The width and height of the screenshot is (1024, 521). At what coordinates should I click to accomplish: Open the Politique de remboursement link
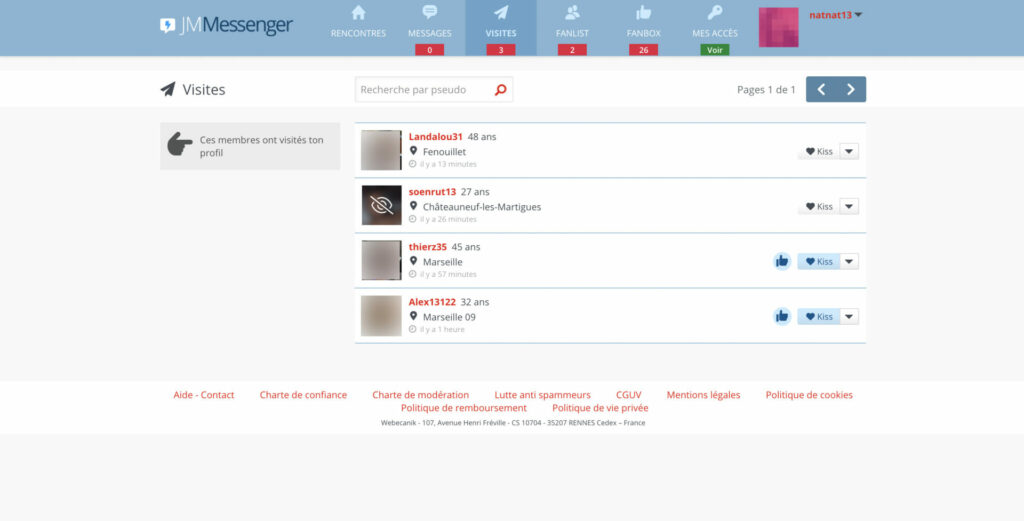[464, 407]
